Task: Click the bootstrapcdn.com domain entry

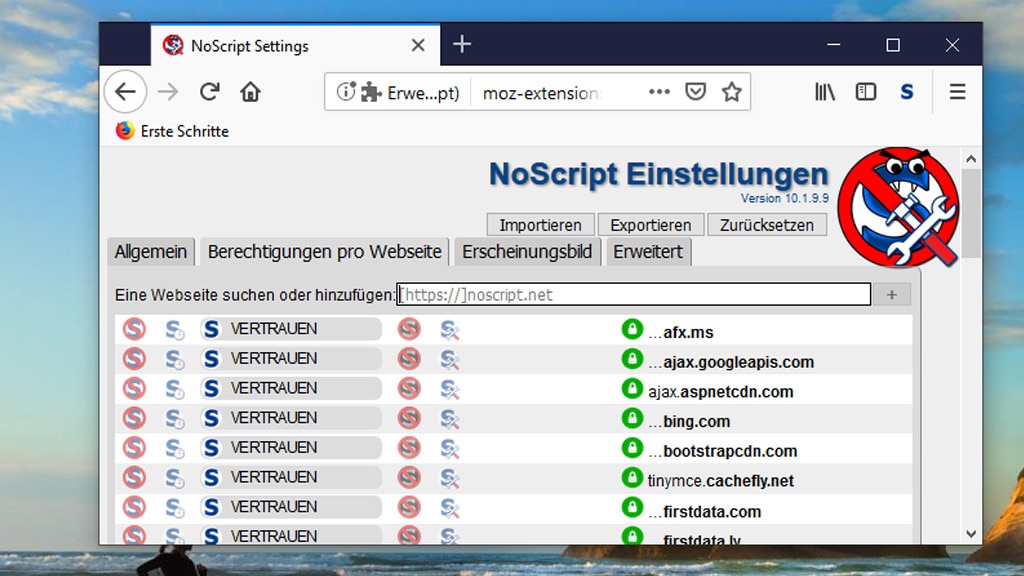Action: pyautogui.click(x=722, y=451)
